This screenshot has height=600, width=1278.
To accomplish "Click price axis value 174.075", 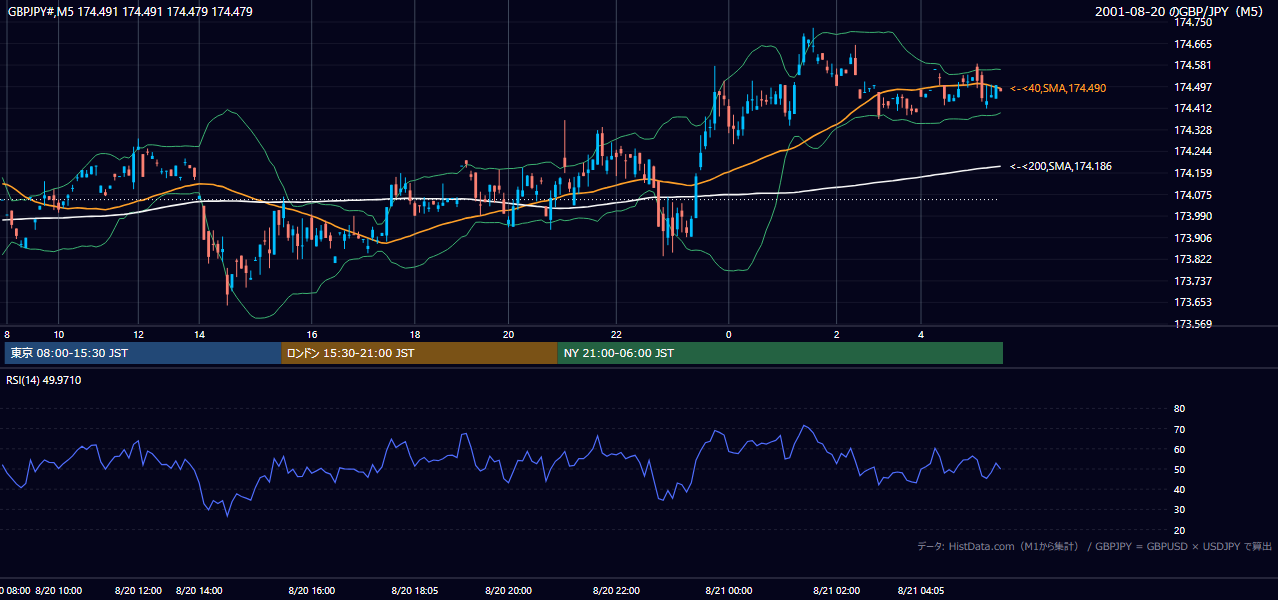I will 1193,195.
